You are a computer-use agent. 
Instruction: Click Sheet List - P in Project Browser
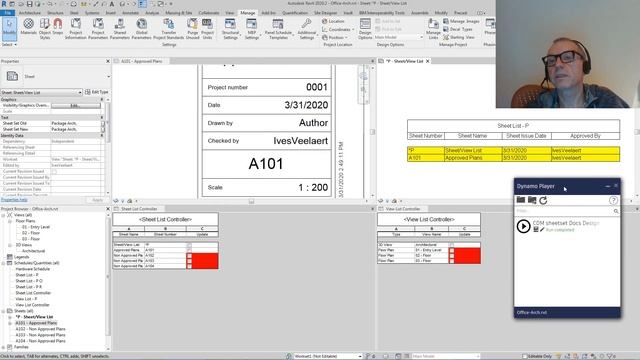[27, 275]
